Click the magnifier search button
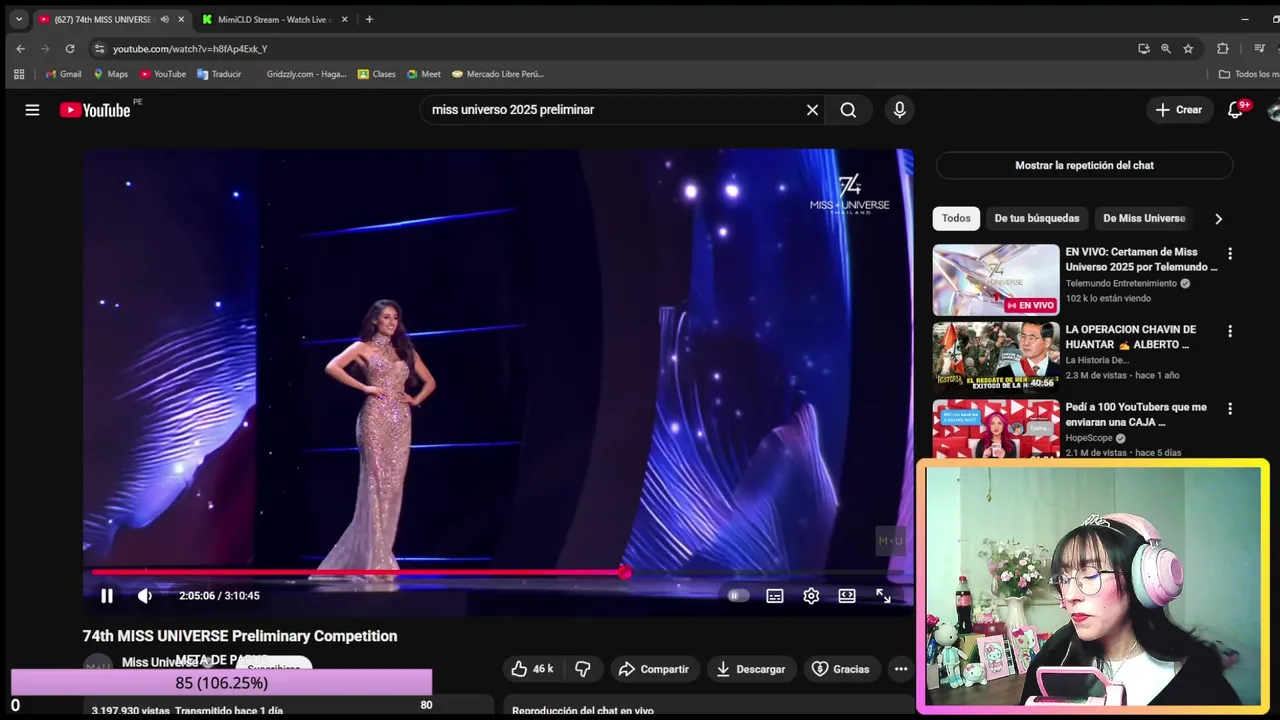1280x720 pixels. (x=848, y=110)
